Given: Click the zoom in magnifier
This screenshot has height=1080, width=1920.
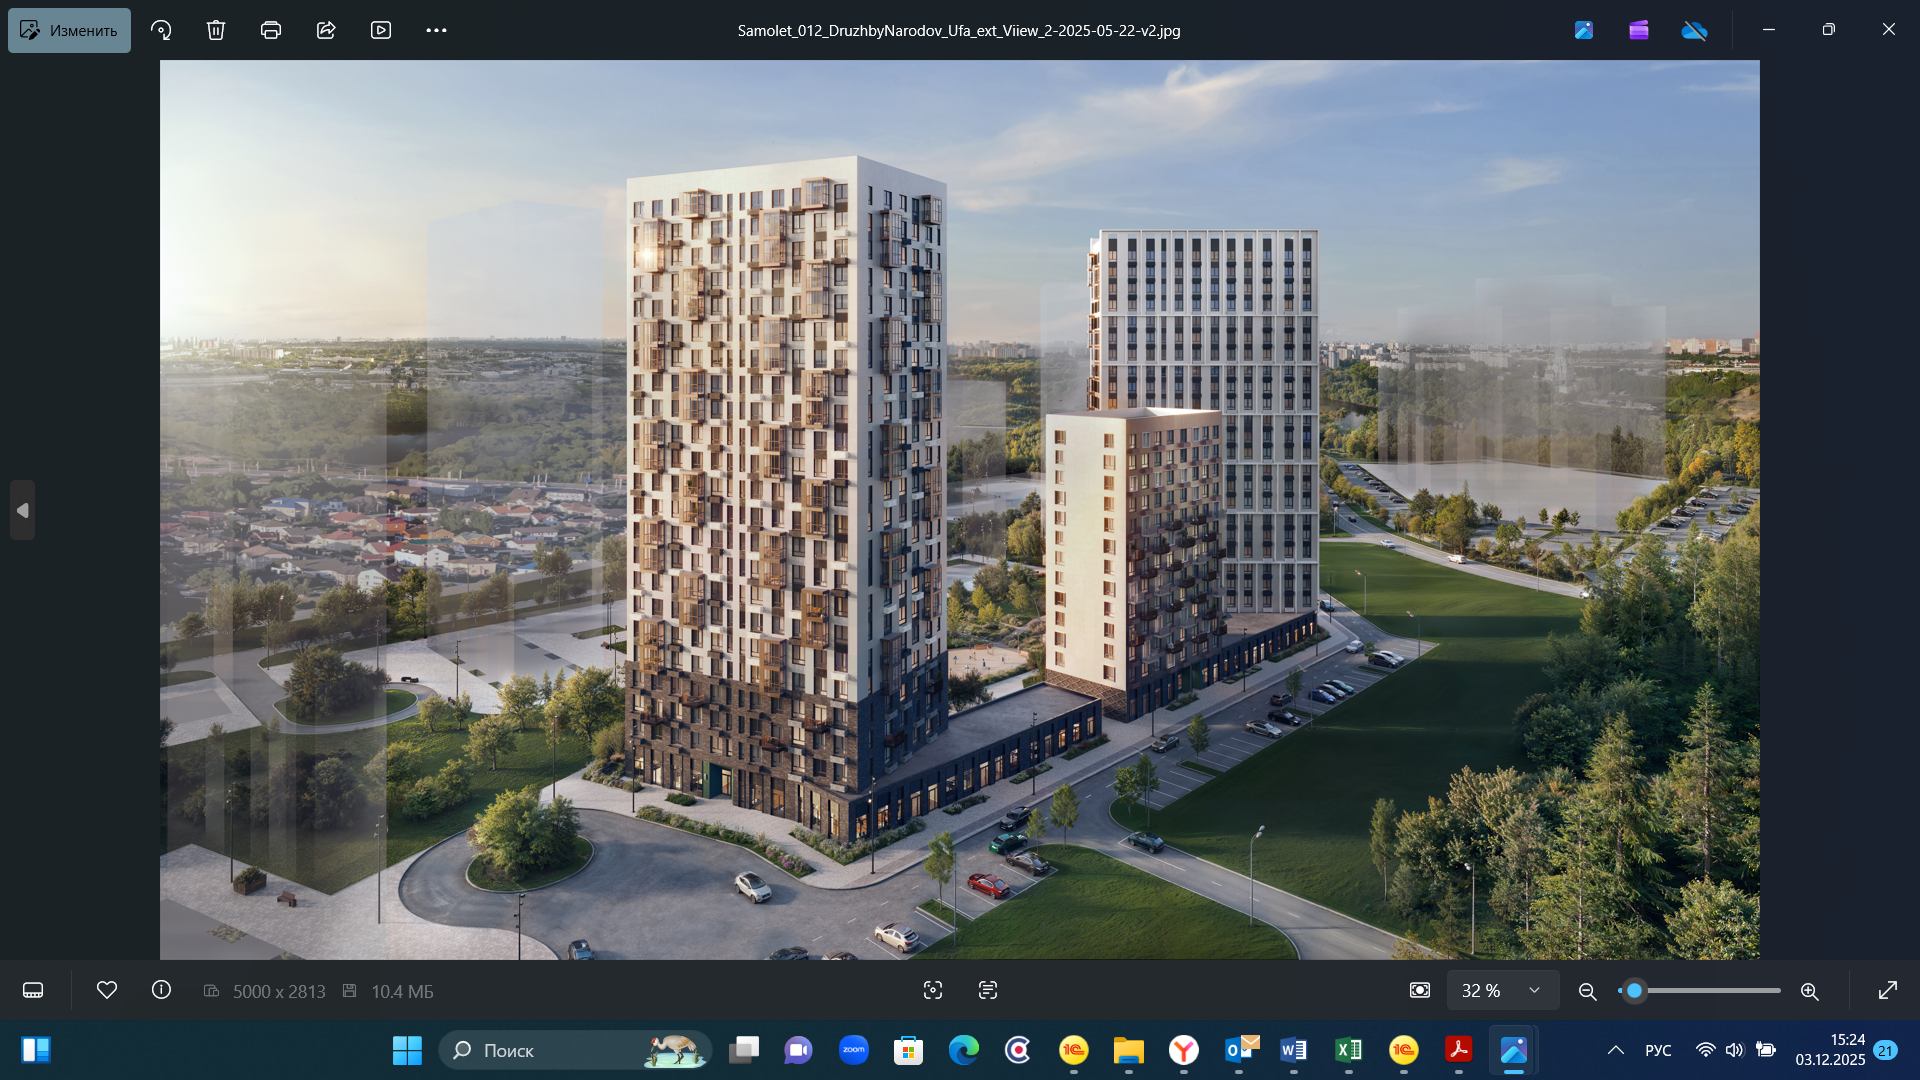Looking at the screenshot, I should coord(1809,990).
